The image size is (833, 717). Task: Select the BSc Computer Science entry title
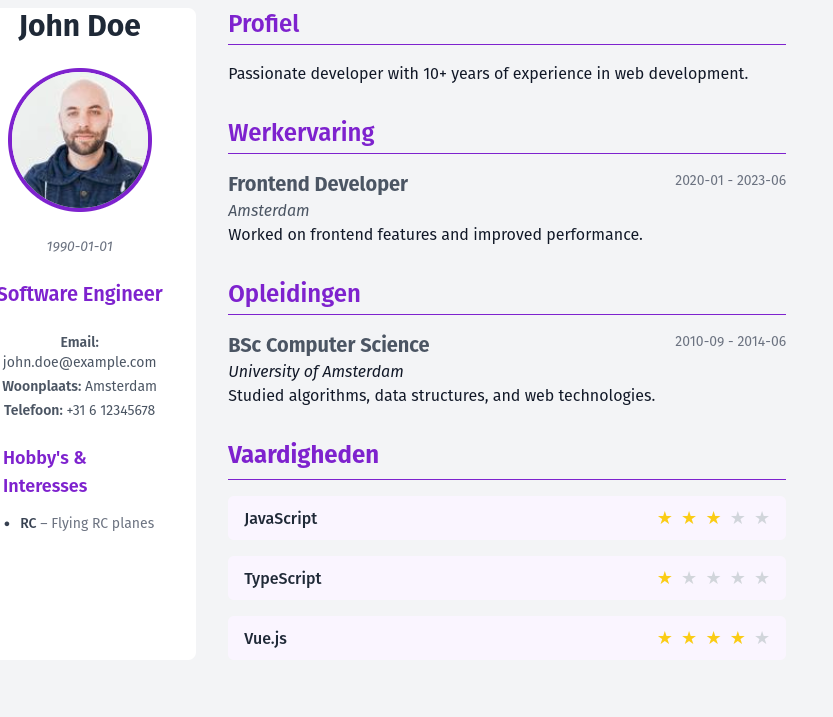pyautogui.click(x=328, y=345)
